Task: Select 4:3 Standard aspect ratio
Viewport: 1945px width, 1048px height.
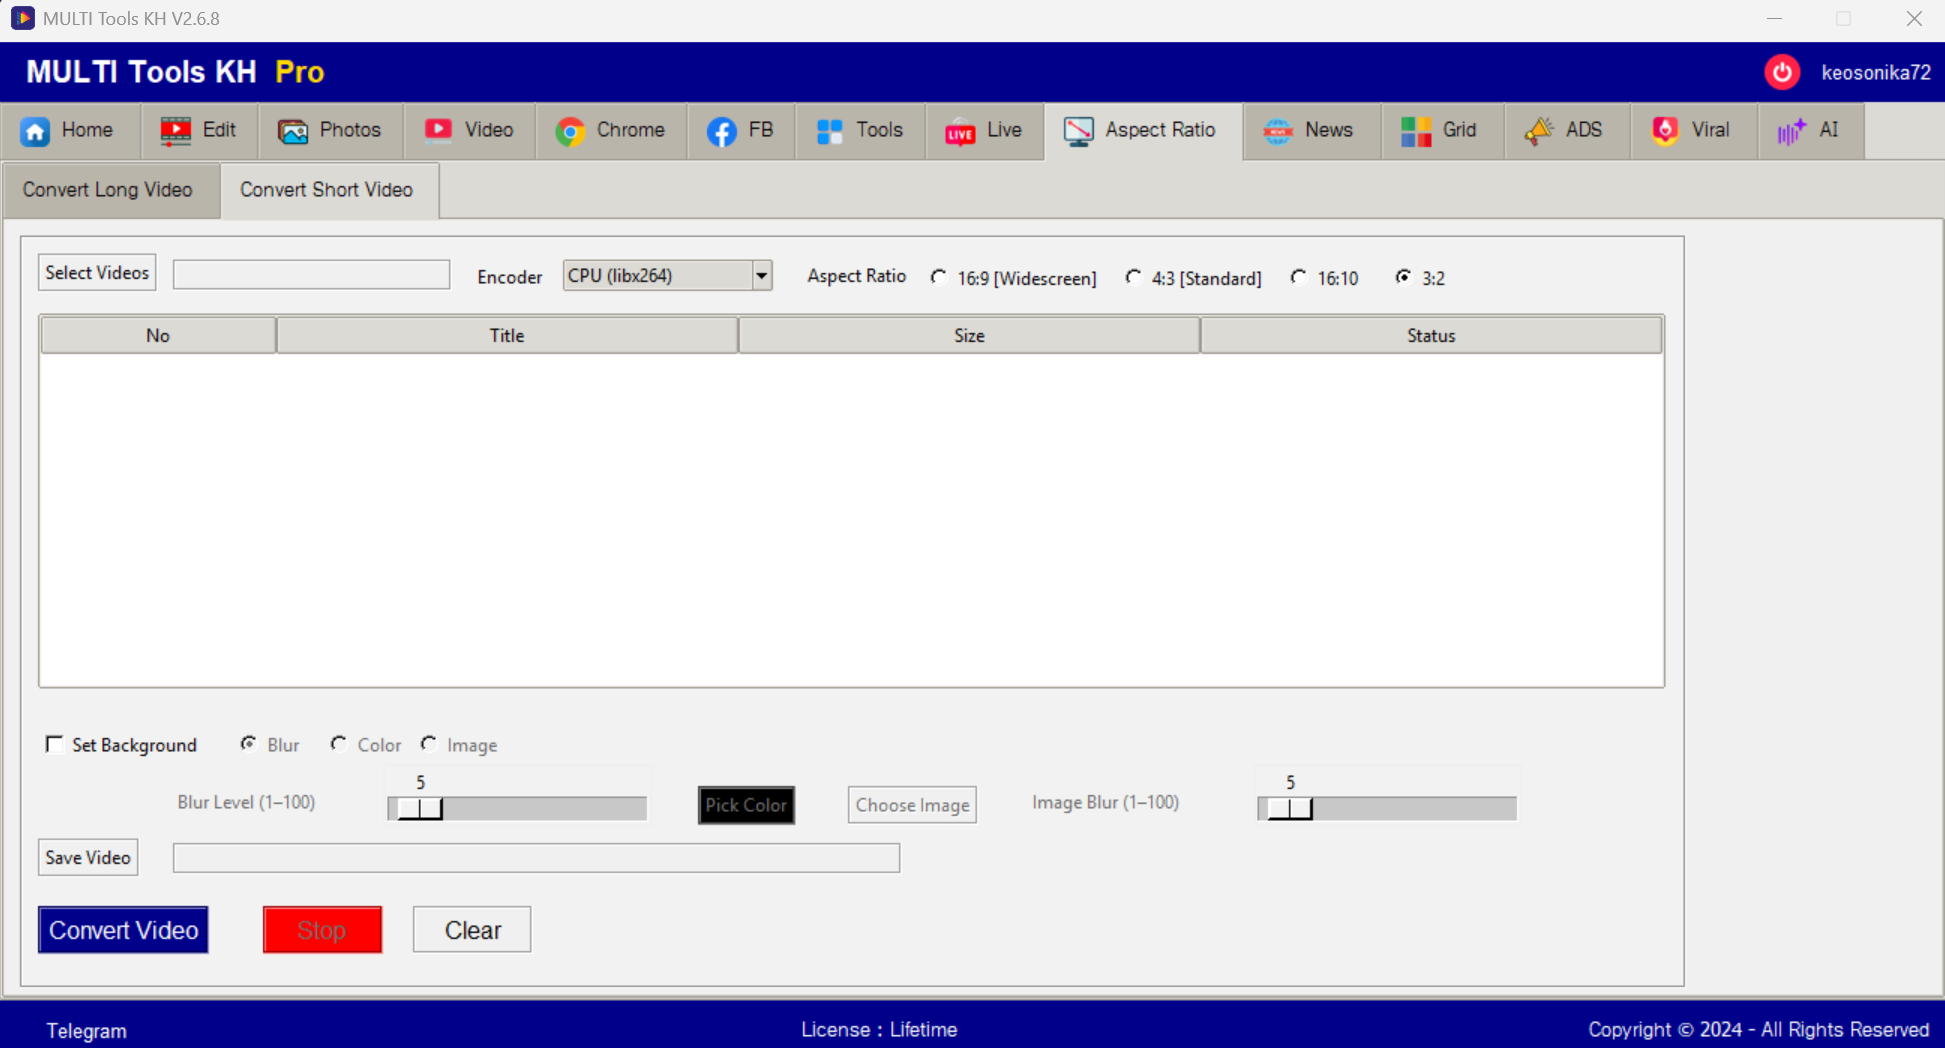Action: [1133, 277]
